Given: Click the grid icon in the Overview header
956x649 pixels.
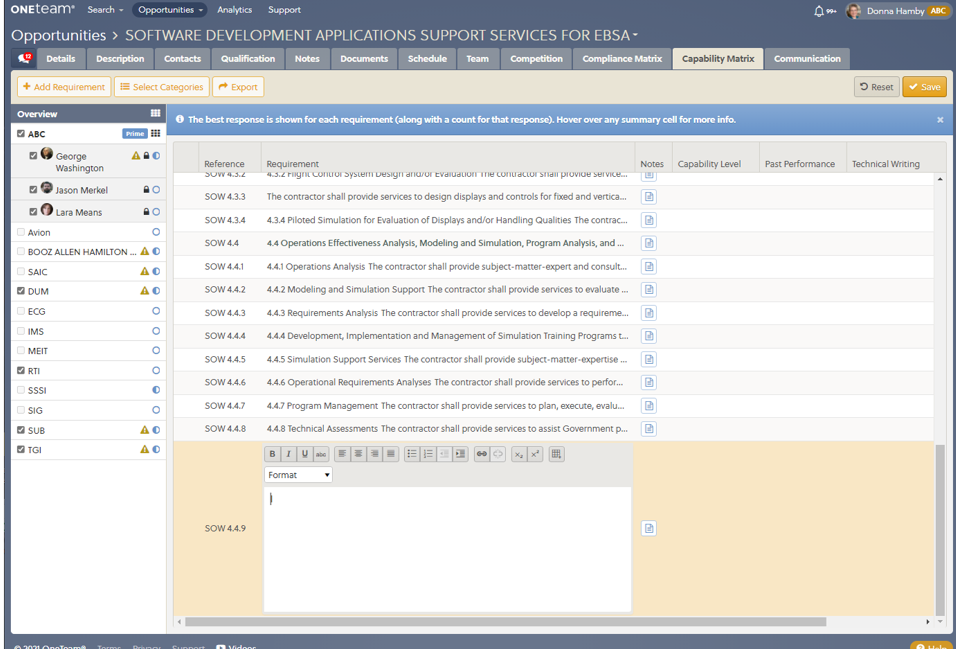Looking at the screenshot, I should pos(155,114).
